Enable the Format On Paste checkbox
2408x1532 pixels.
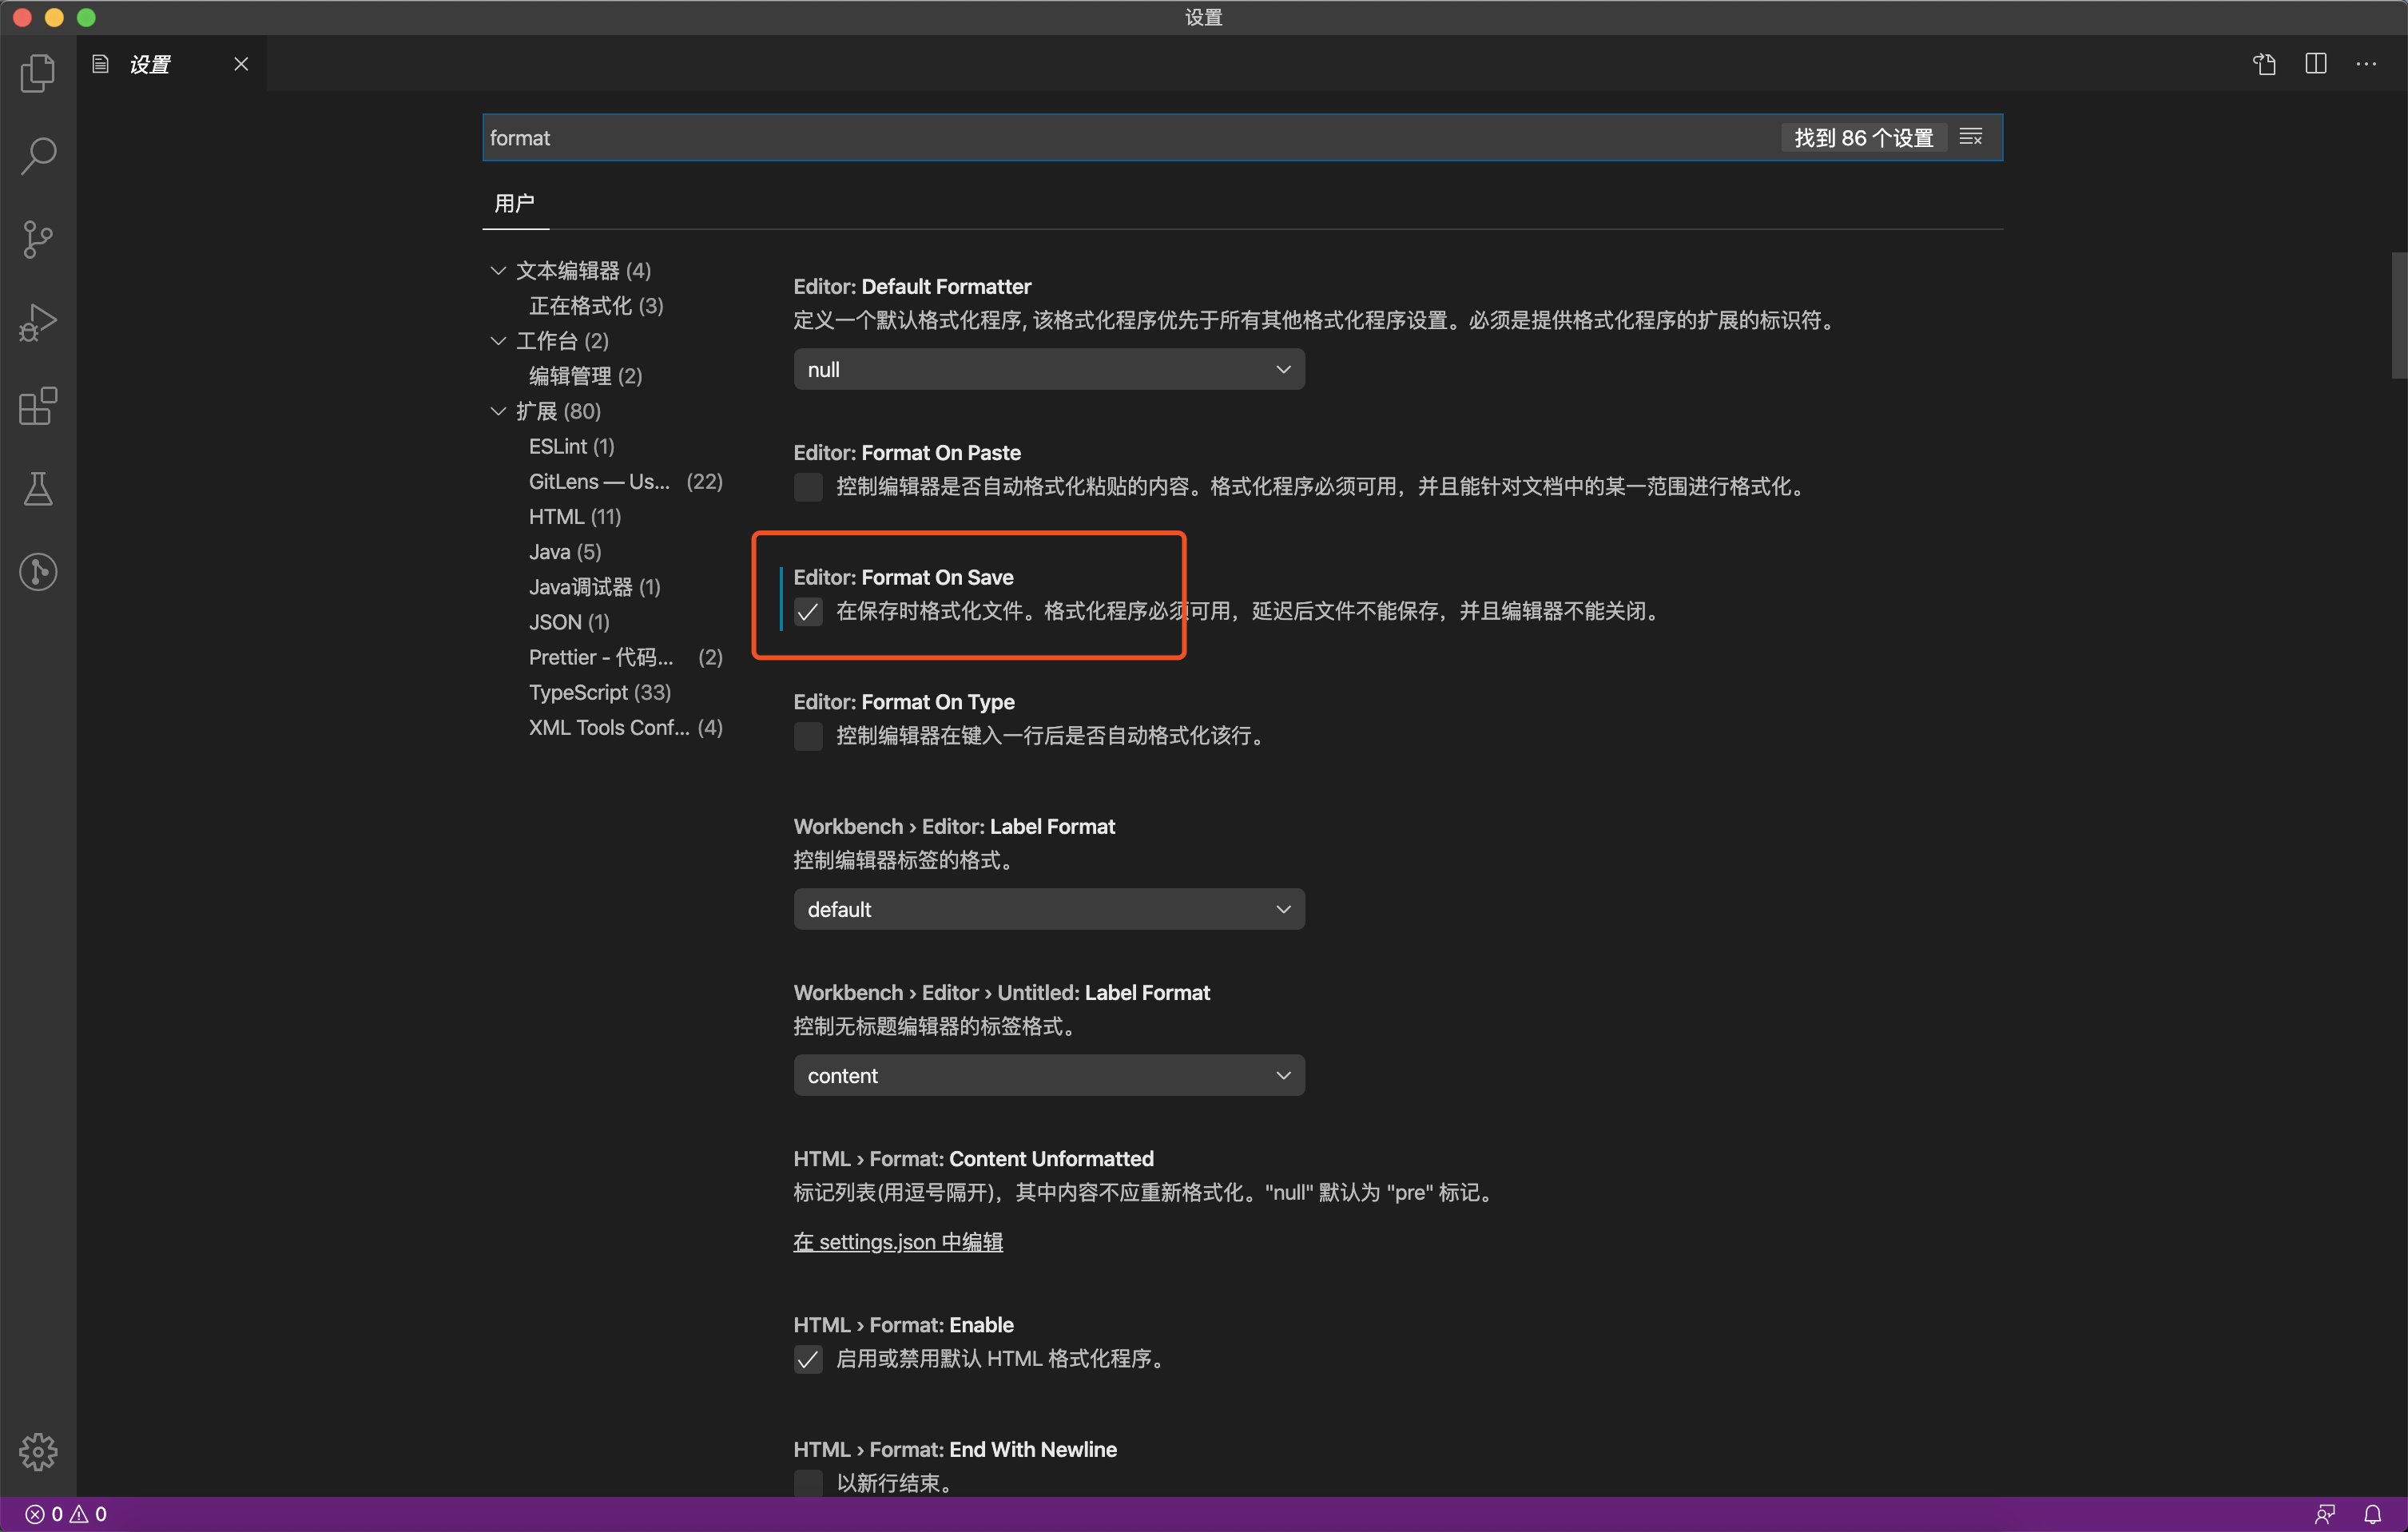(x=808, y=487)
